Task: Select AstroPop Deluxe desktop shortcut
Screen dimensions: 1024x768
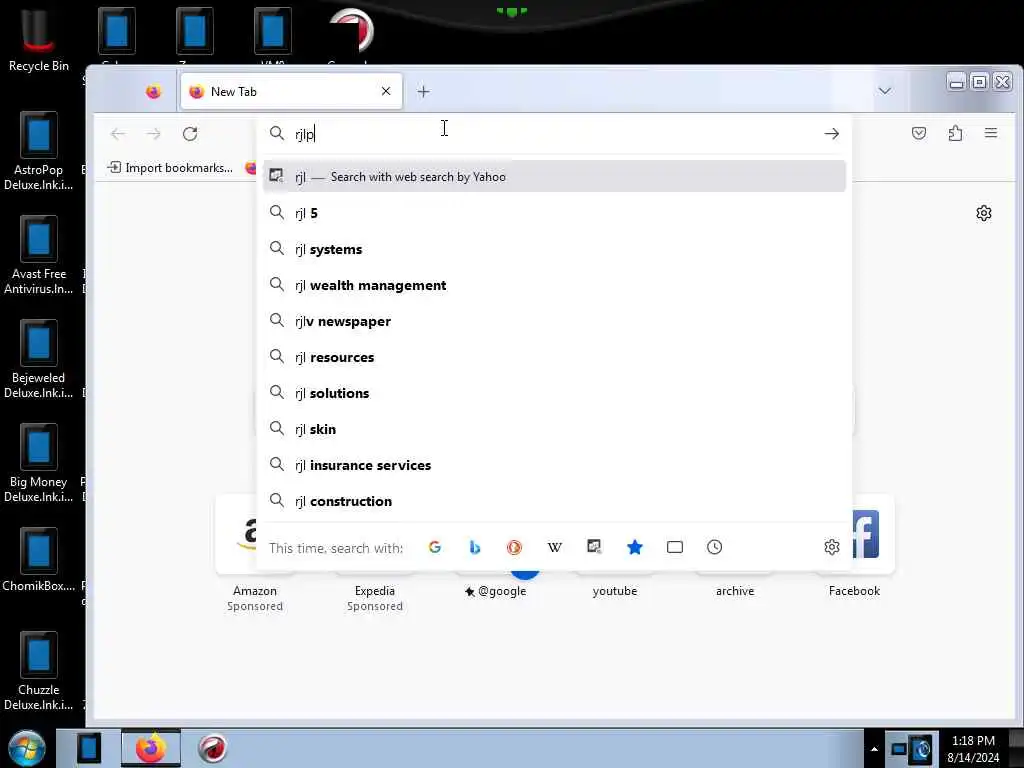Action: click(x=39, y=152)
